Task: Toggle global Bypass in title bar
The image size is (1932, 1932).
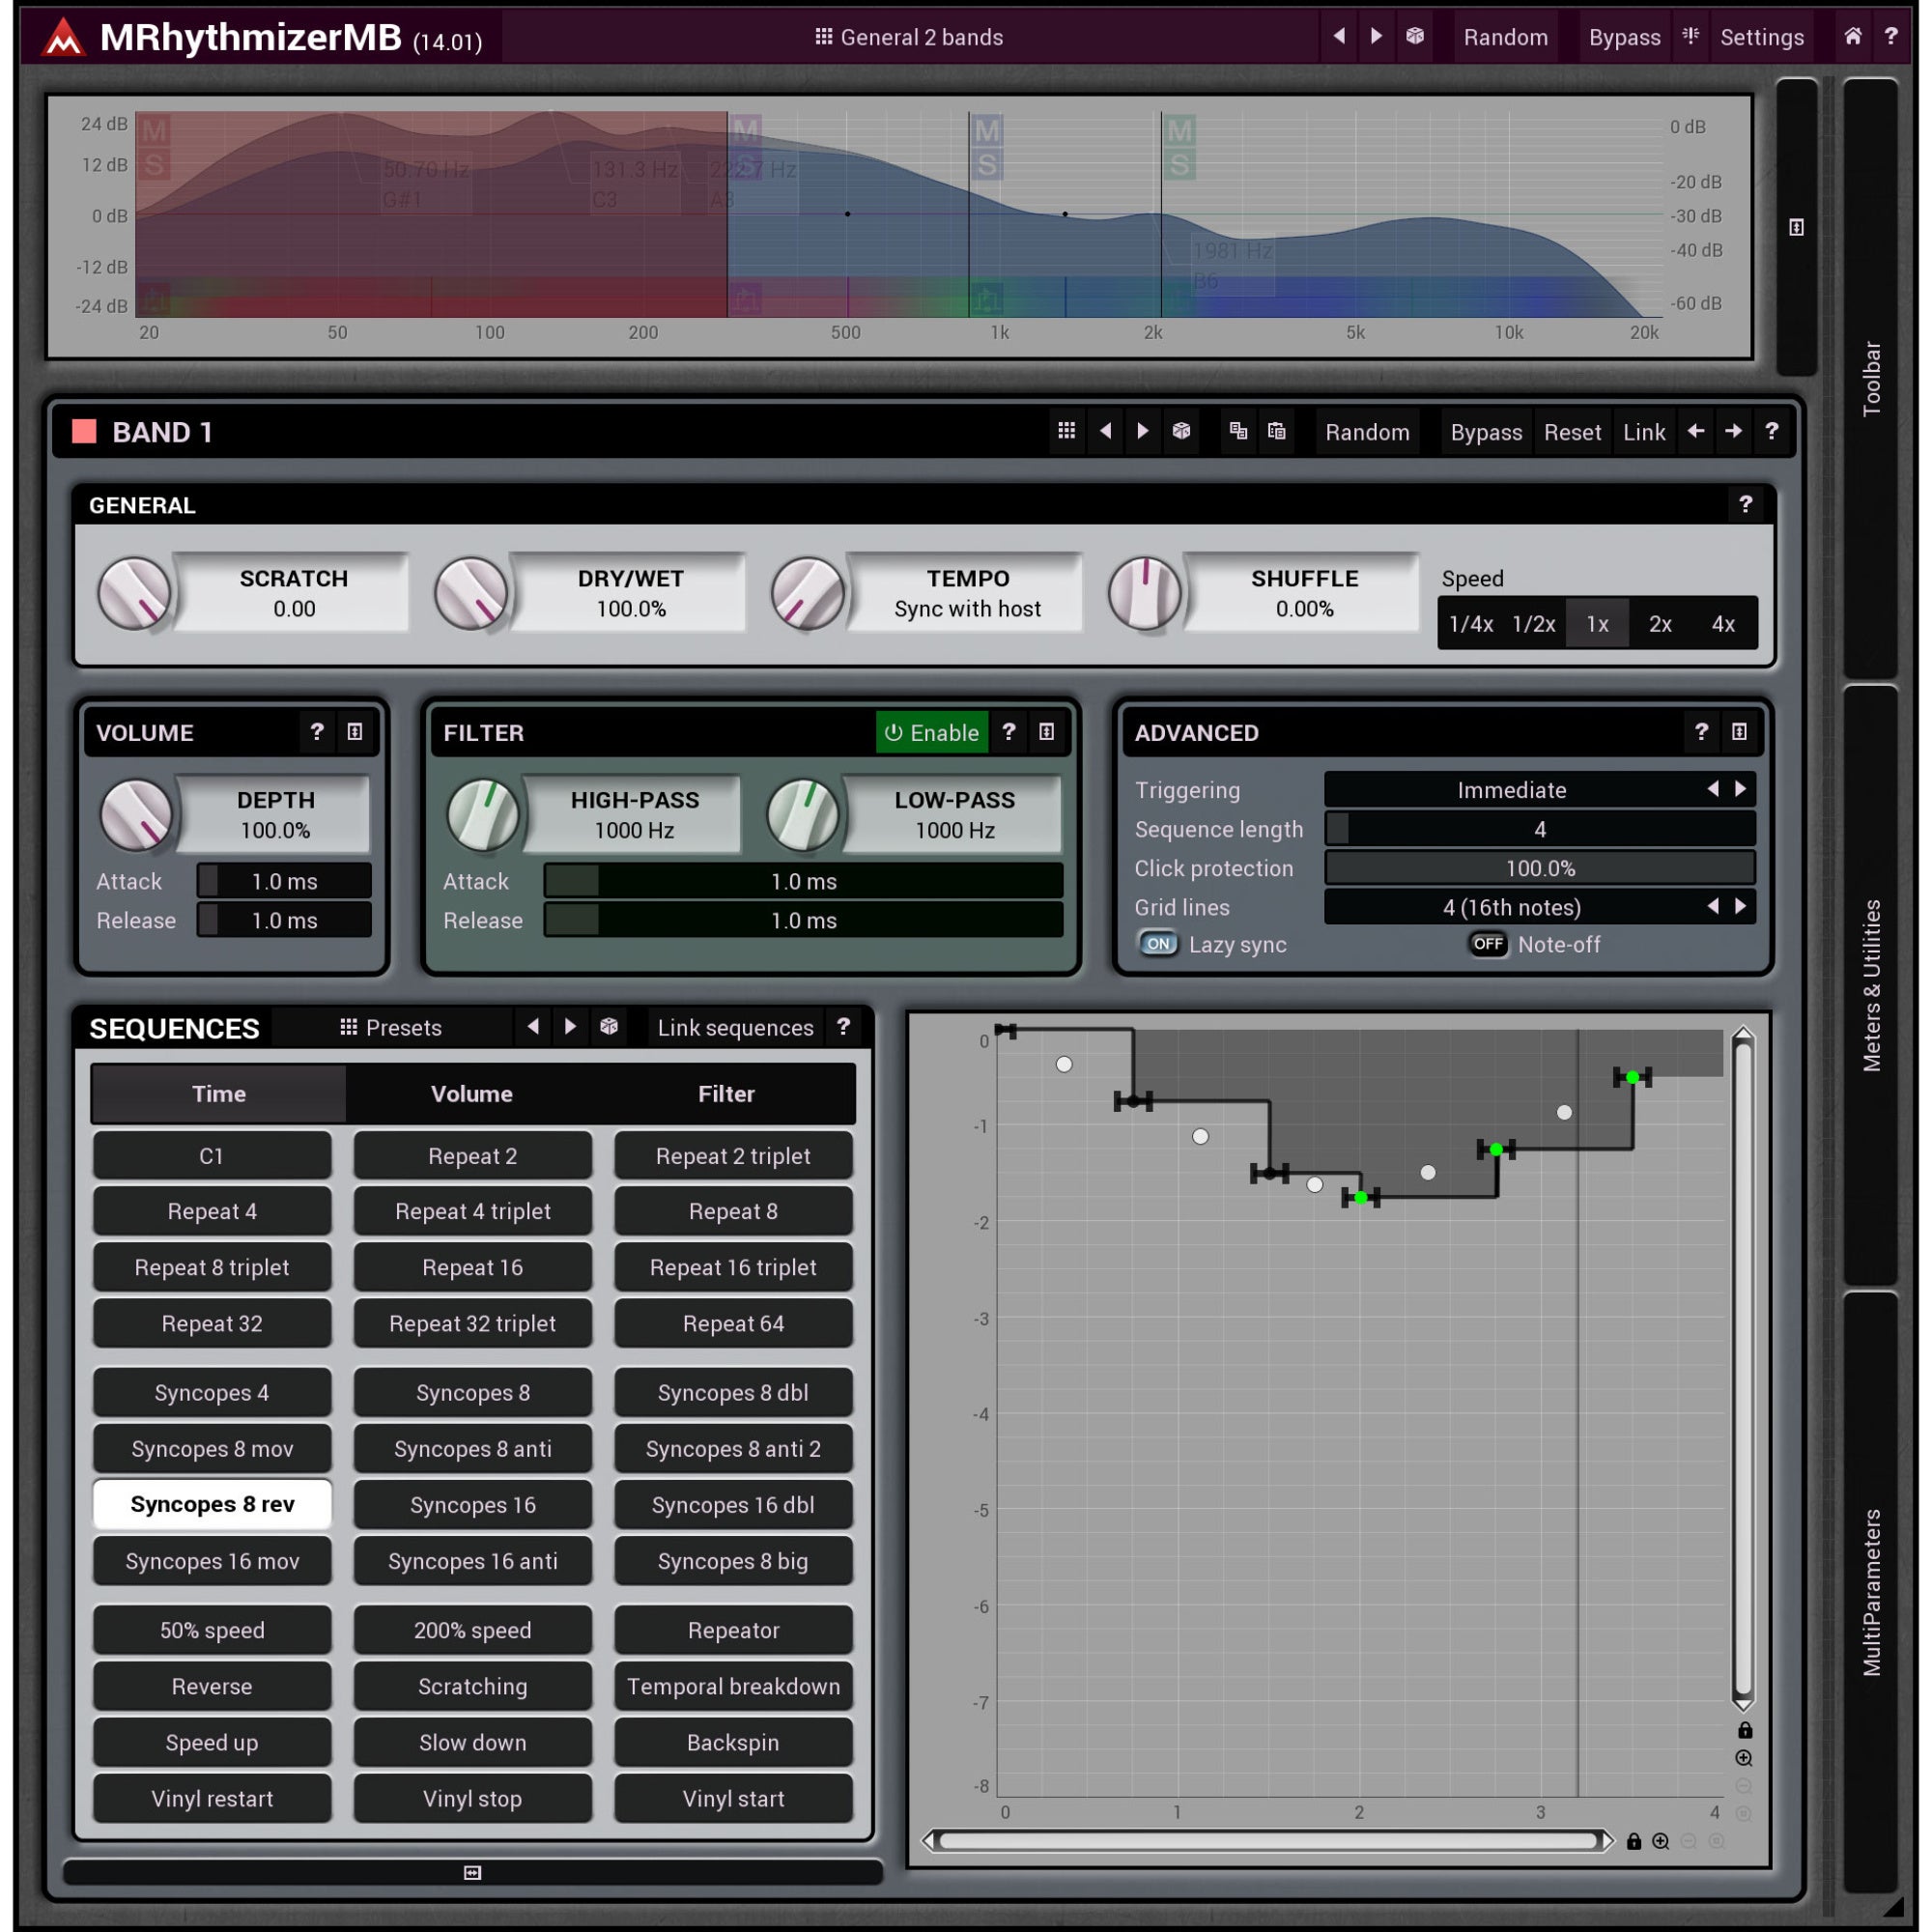Action: coord(1624,37)
